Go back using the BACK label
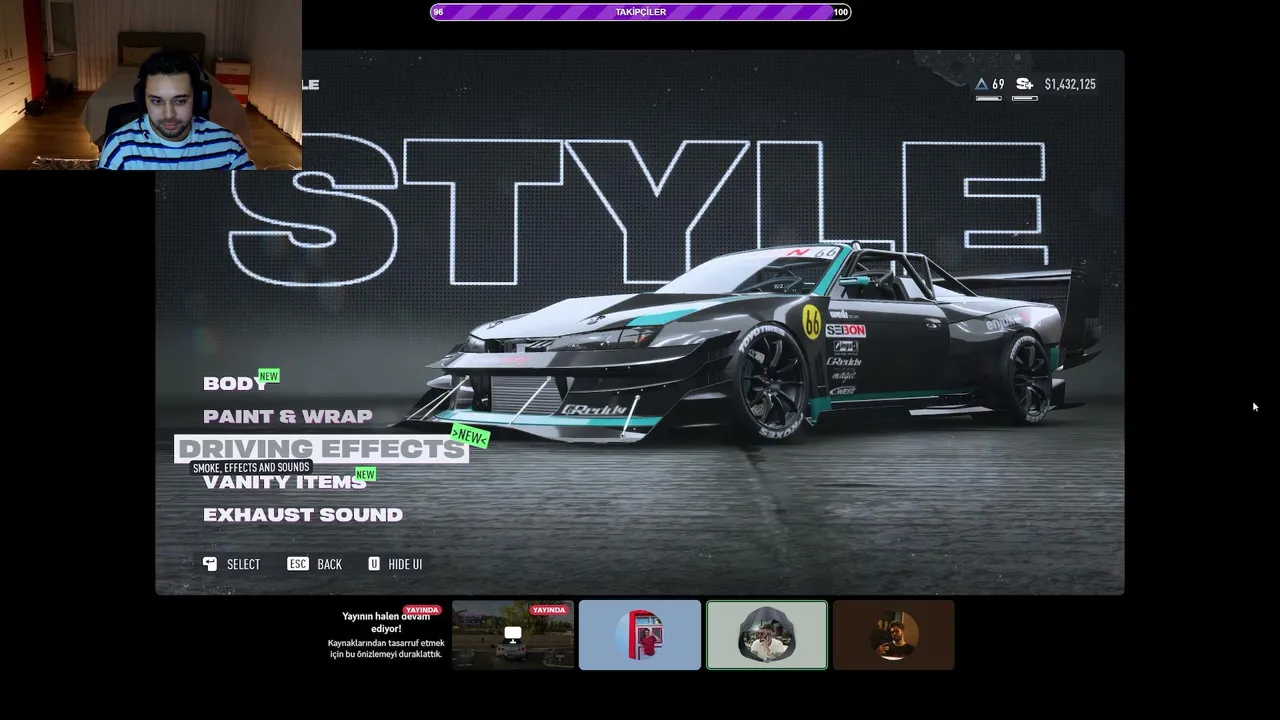1280x720 pixels. 329,565
